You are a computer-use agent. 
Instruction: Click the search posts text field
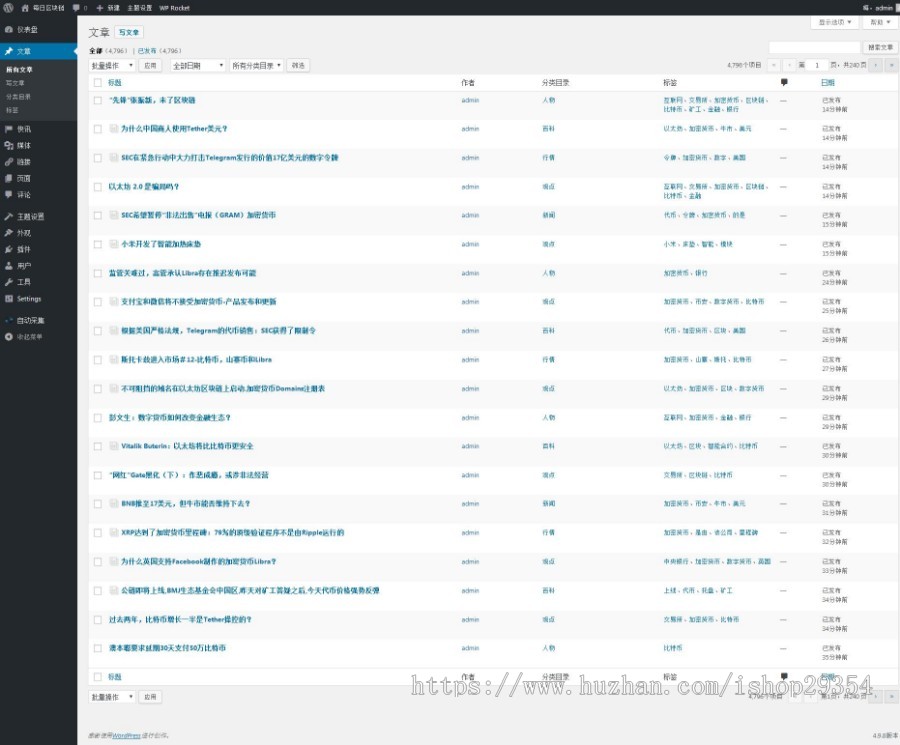814,47
